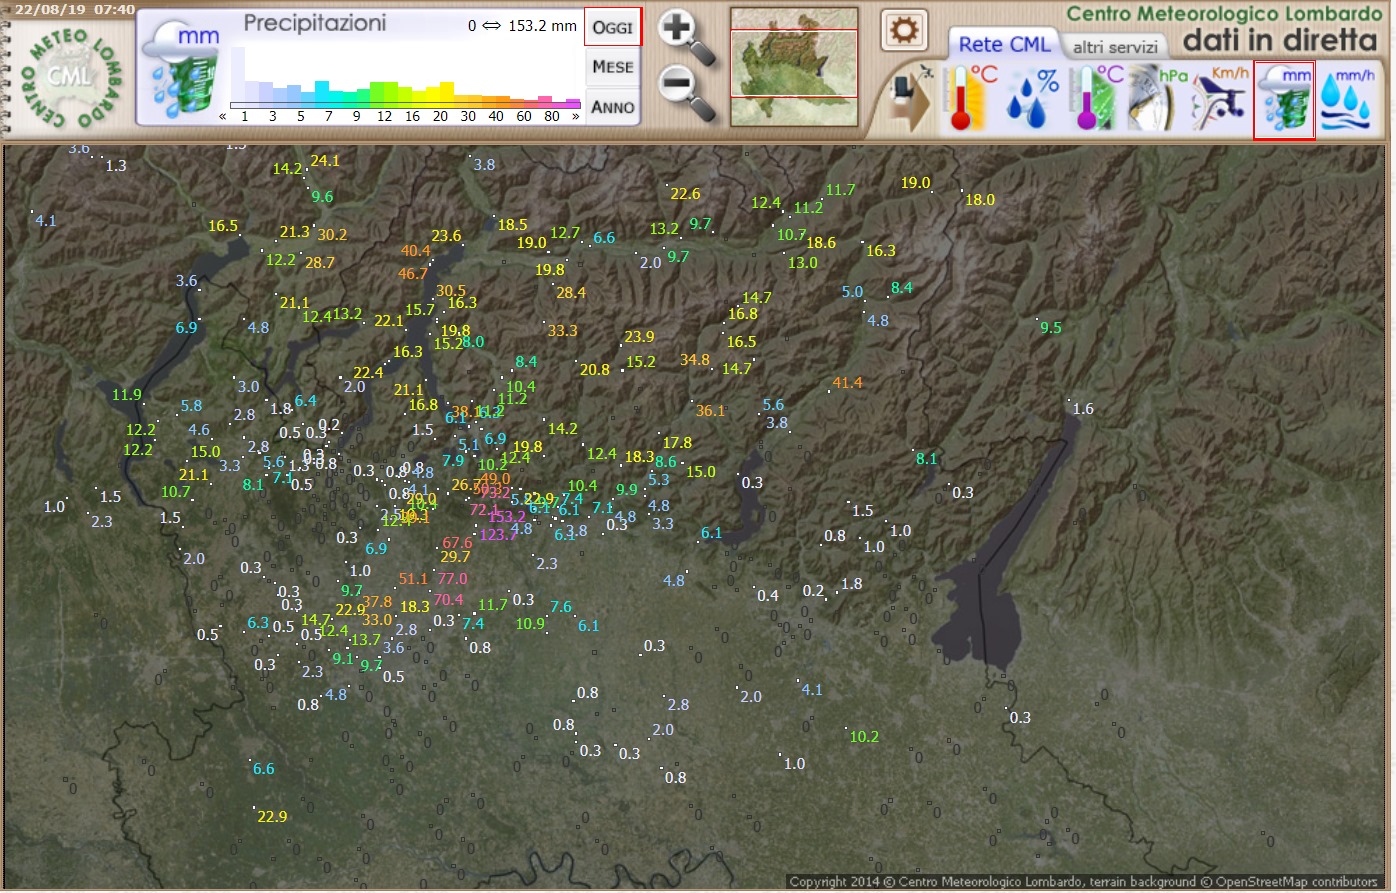Screen dimensions: 1396x893
Task: Select the temperature thermometer °C icon
Action: (x=970, y=99)
